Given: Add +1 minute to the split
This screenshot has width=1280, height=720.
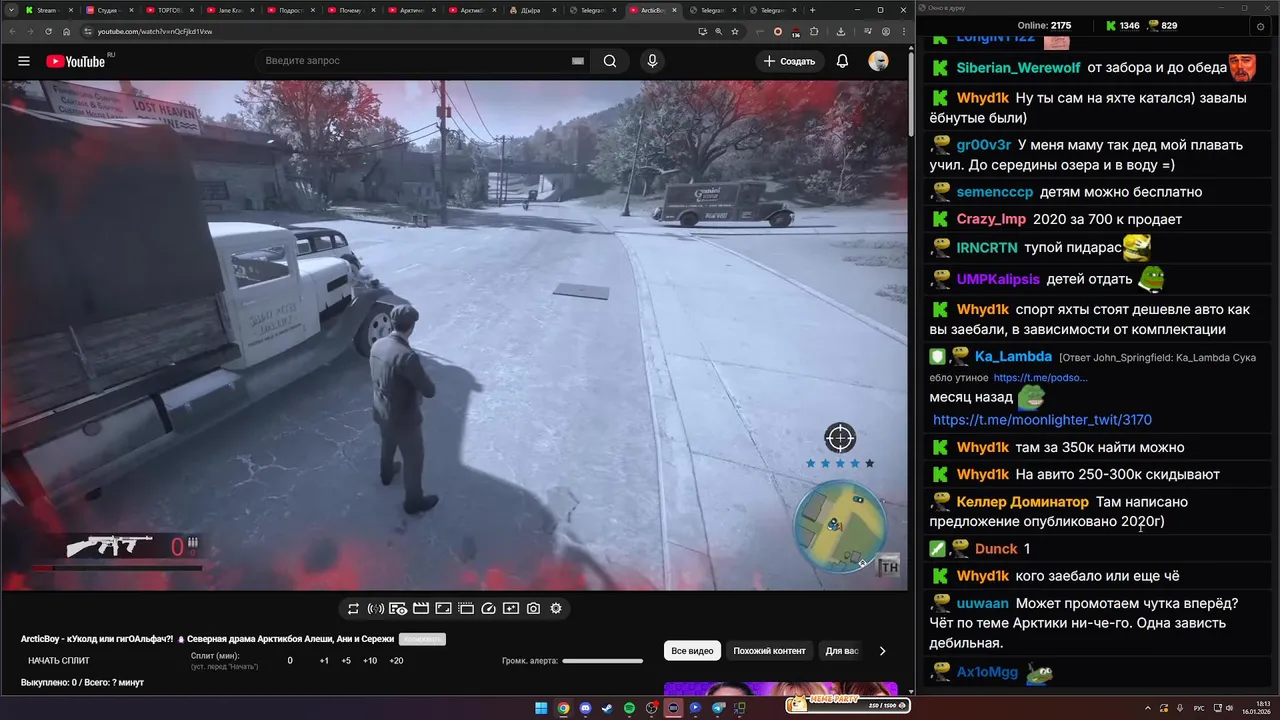Looking at the screenshot, I should pos(324,661).
